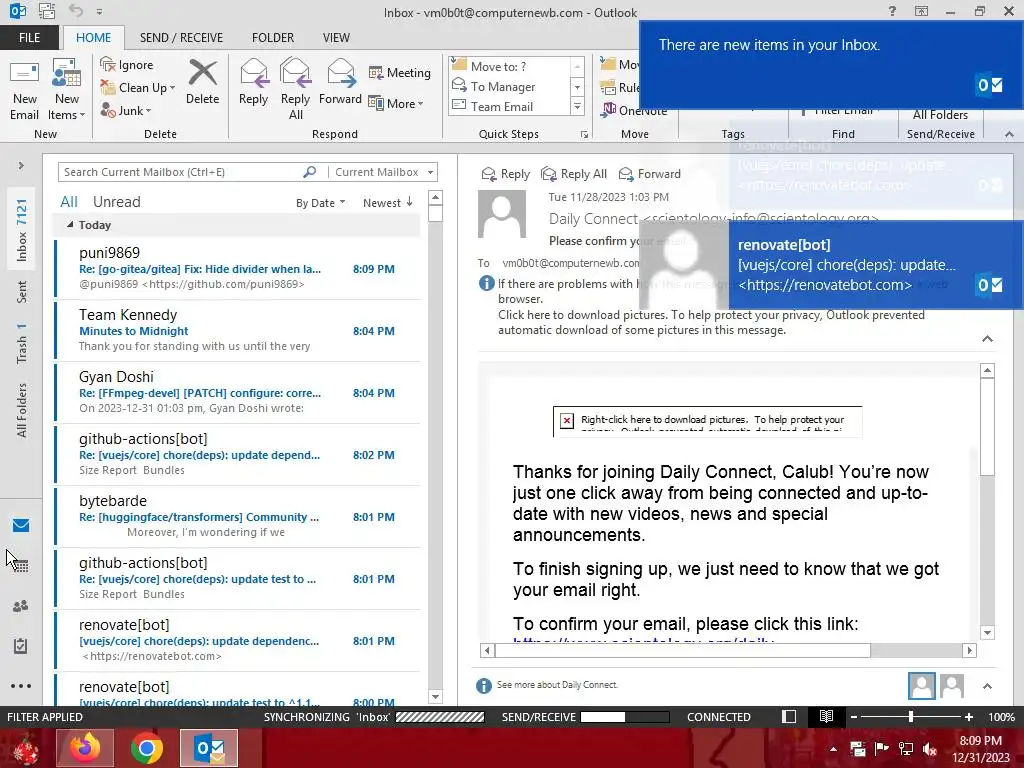The height and width of the screenshot is (768, 1024).
Task: Click the Undo button in title bar
Action: click(76, 11)
